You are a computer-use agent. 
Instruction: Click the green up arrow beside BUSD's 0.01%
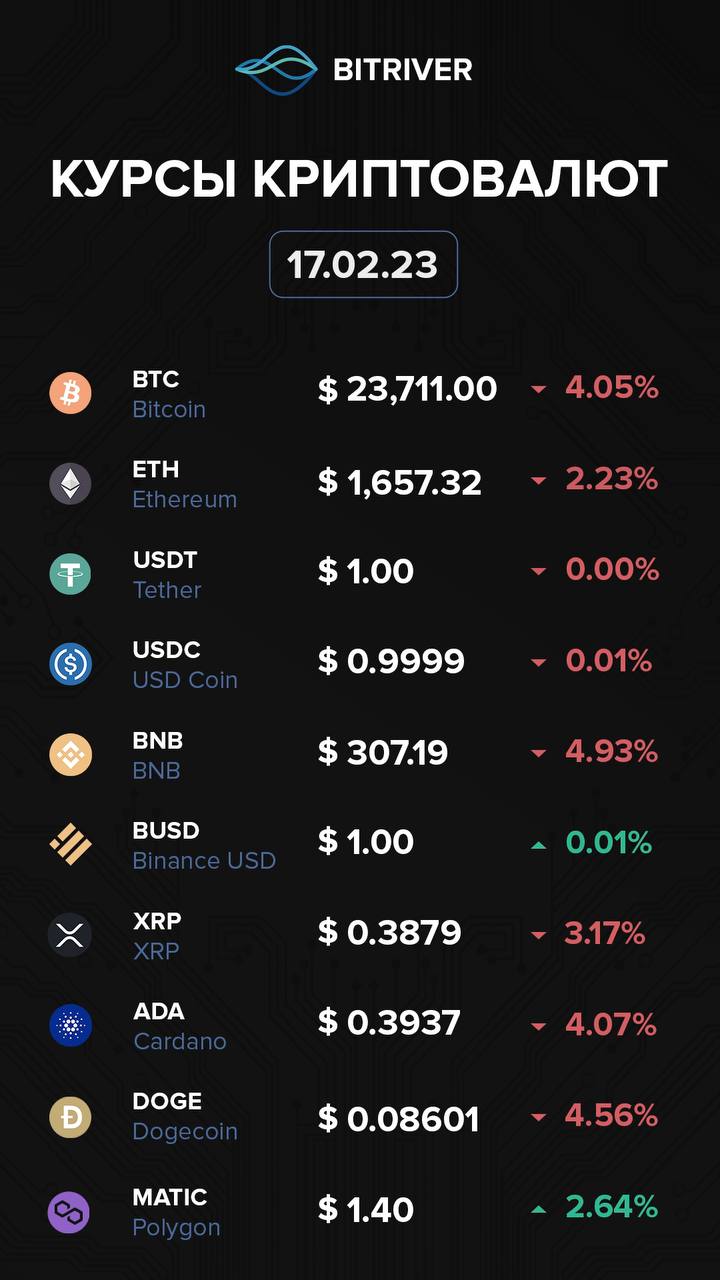539,845
